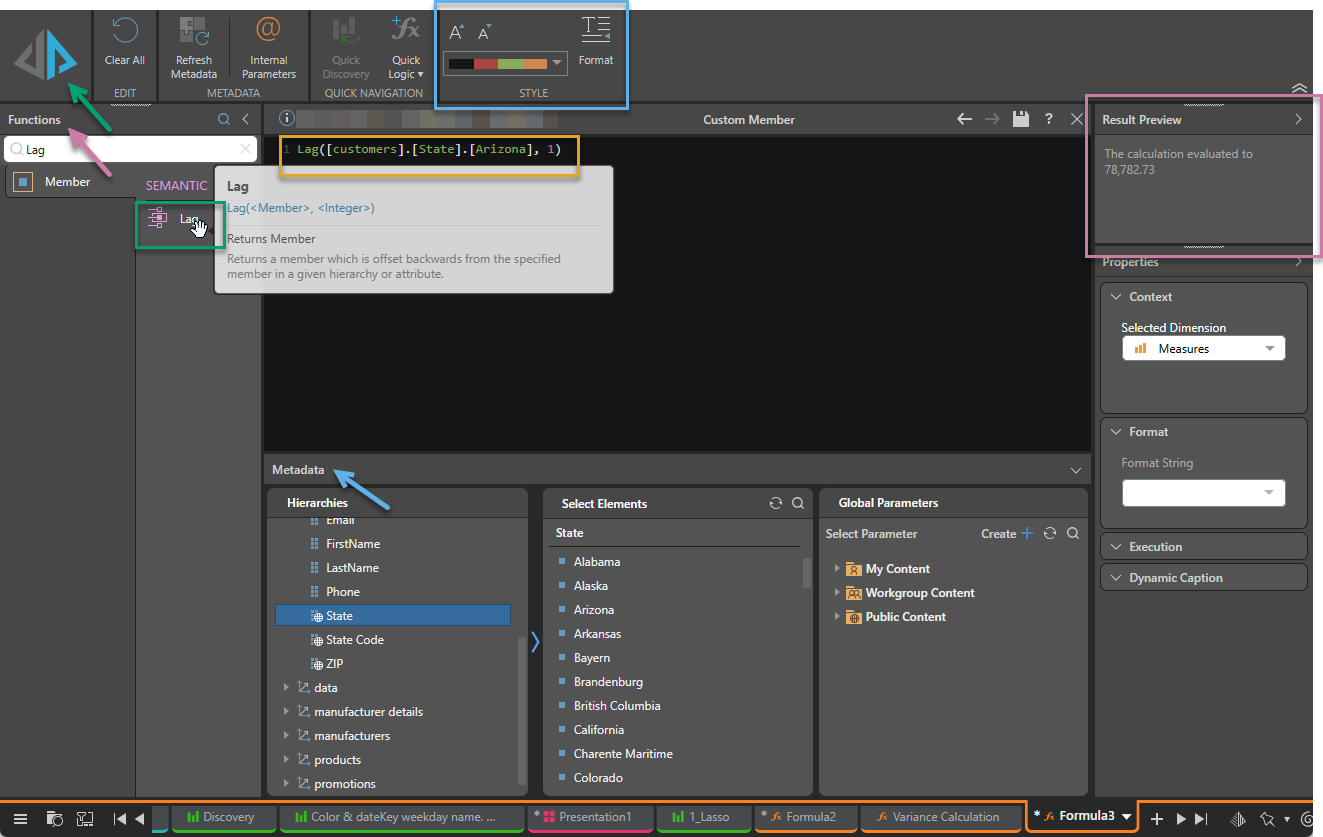Click the Pyramid logo home icon

(46, 55)
